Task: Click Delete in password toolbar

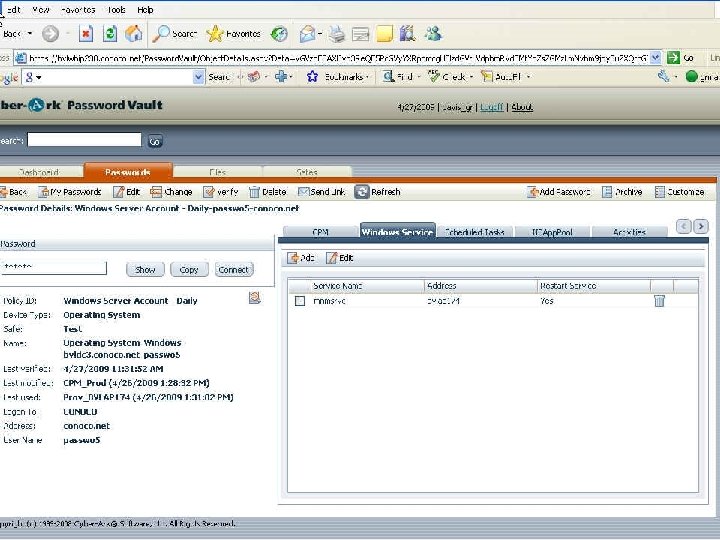Action: [268, 191]
